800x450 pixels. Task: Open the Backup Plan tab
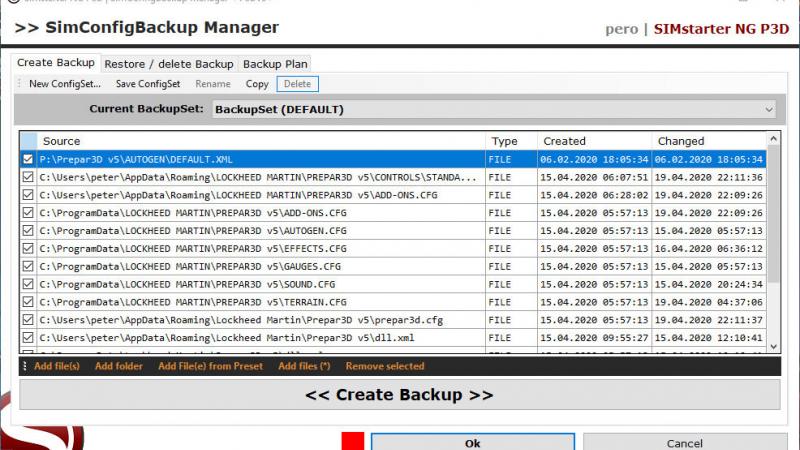275,64
